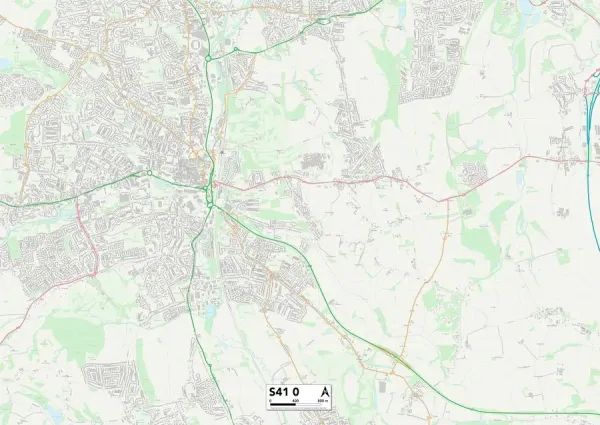
Task: Click the copyright text beneath the scale bar
Action: [x=298, y=408]
